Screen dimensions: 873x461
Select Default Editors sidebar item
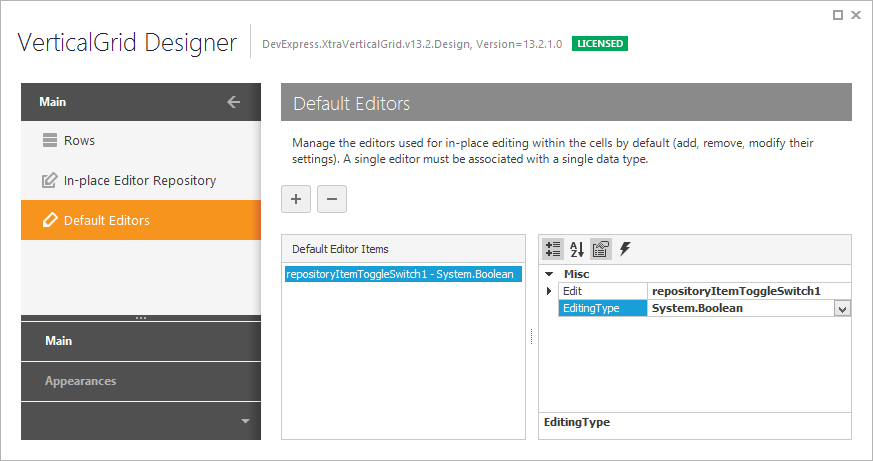141,220
